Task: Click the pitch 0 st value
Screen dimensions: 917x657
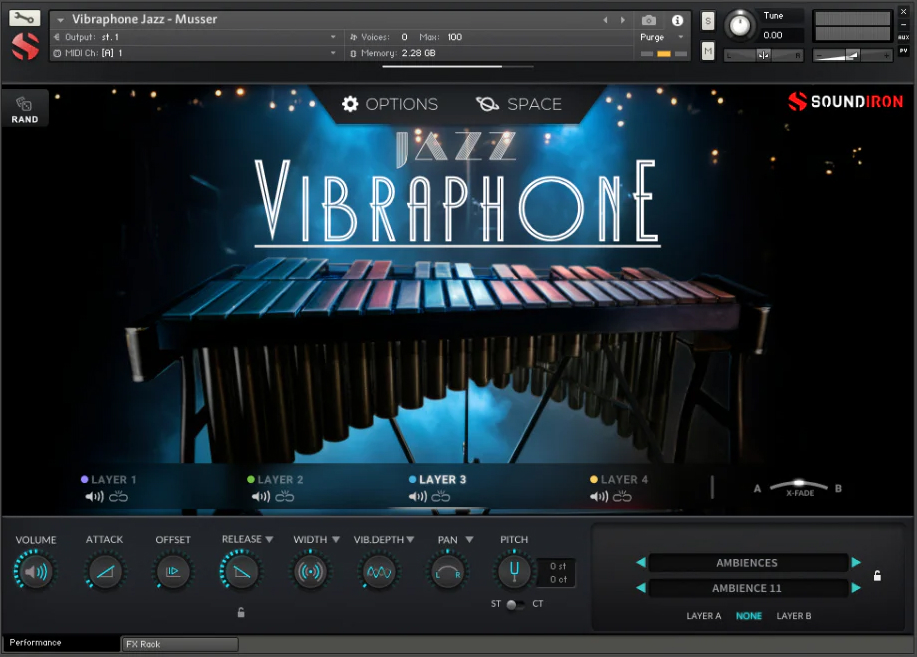Action: (x=557, y=566)
